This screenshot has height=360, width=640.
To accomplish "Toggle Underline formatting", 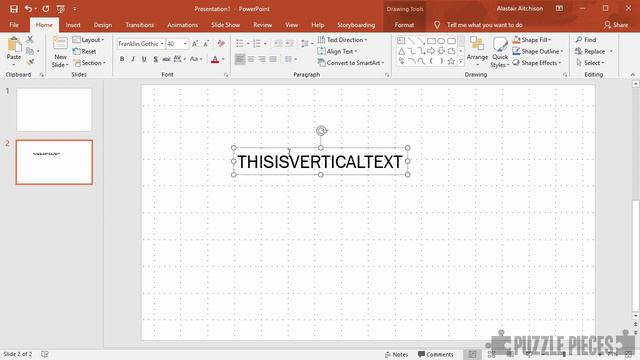I will coord(144,59).
